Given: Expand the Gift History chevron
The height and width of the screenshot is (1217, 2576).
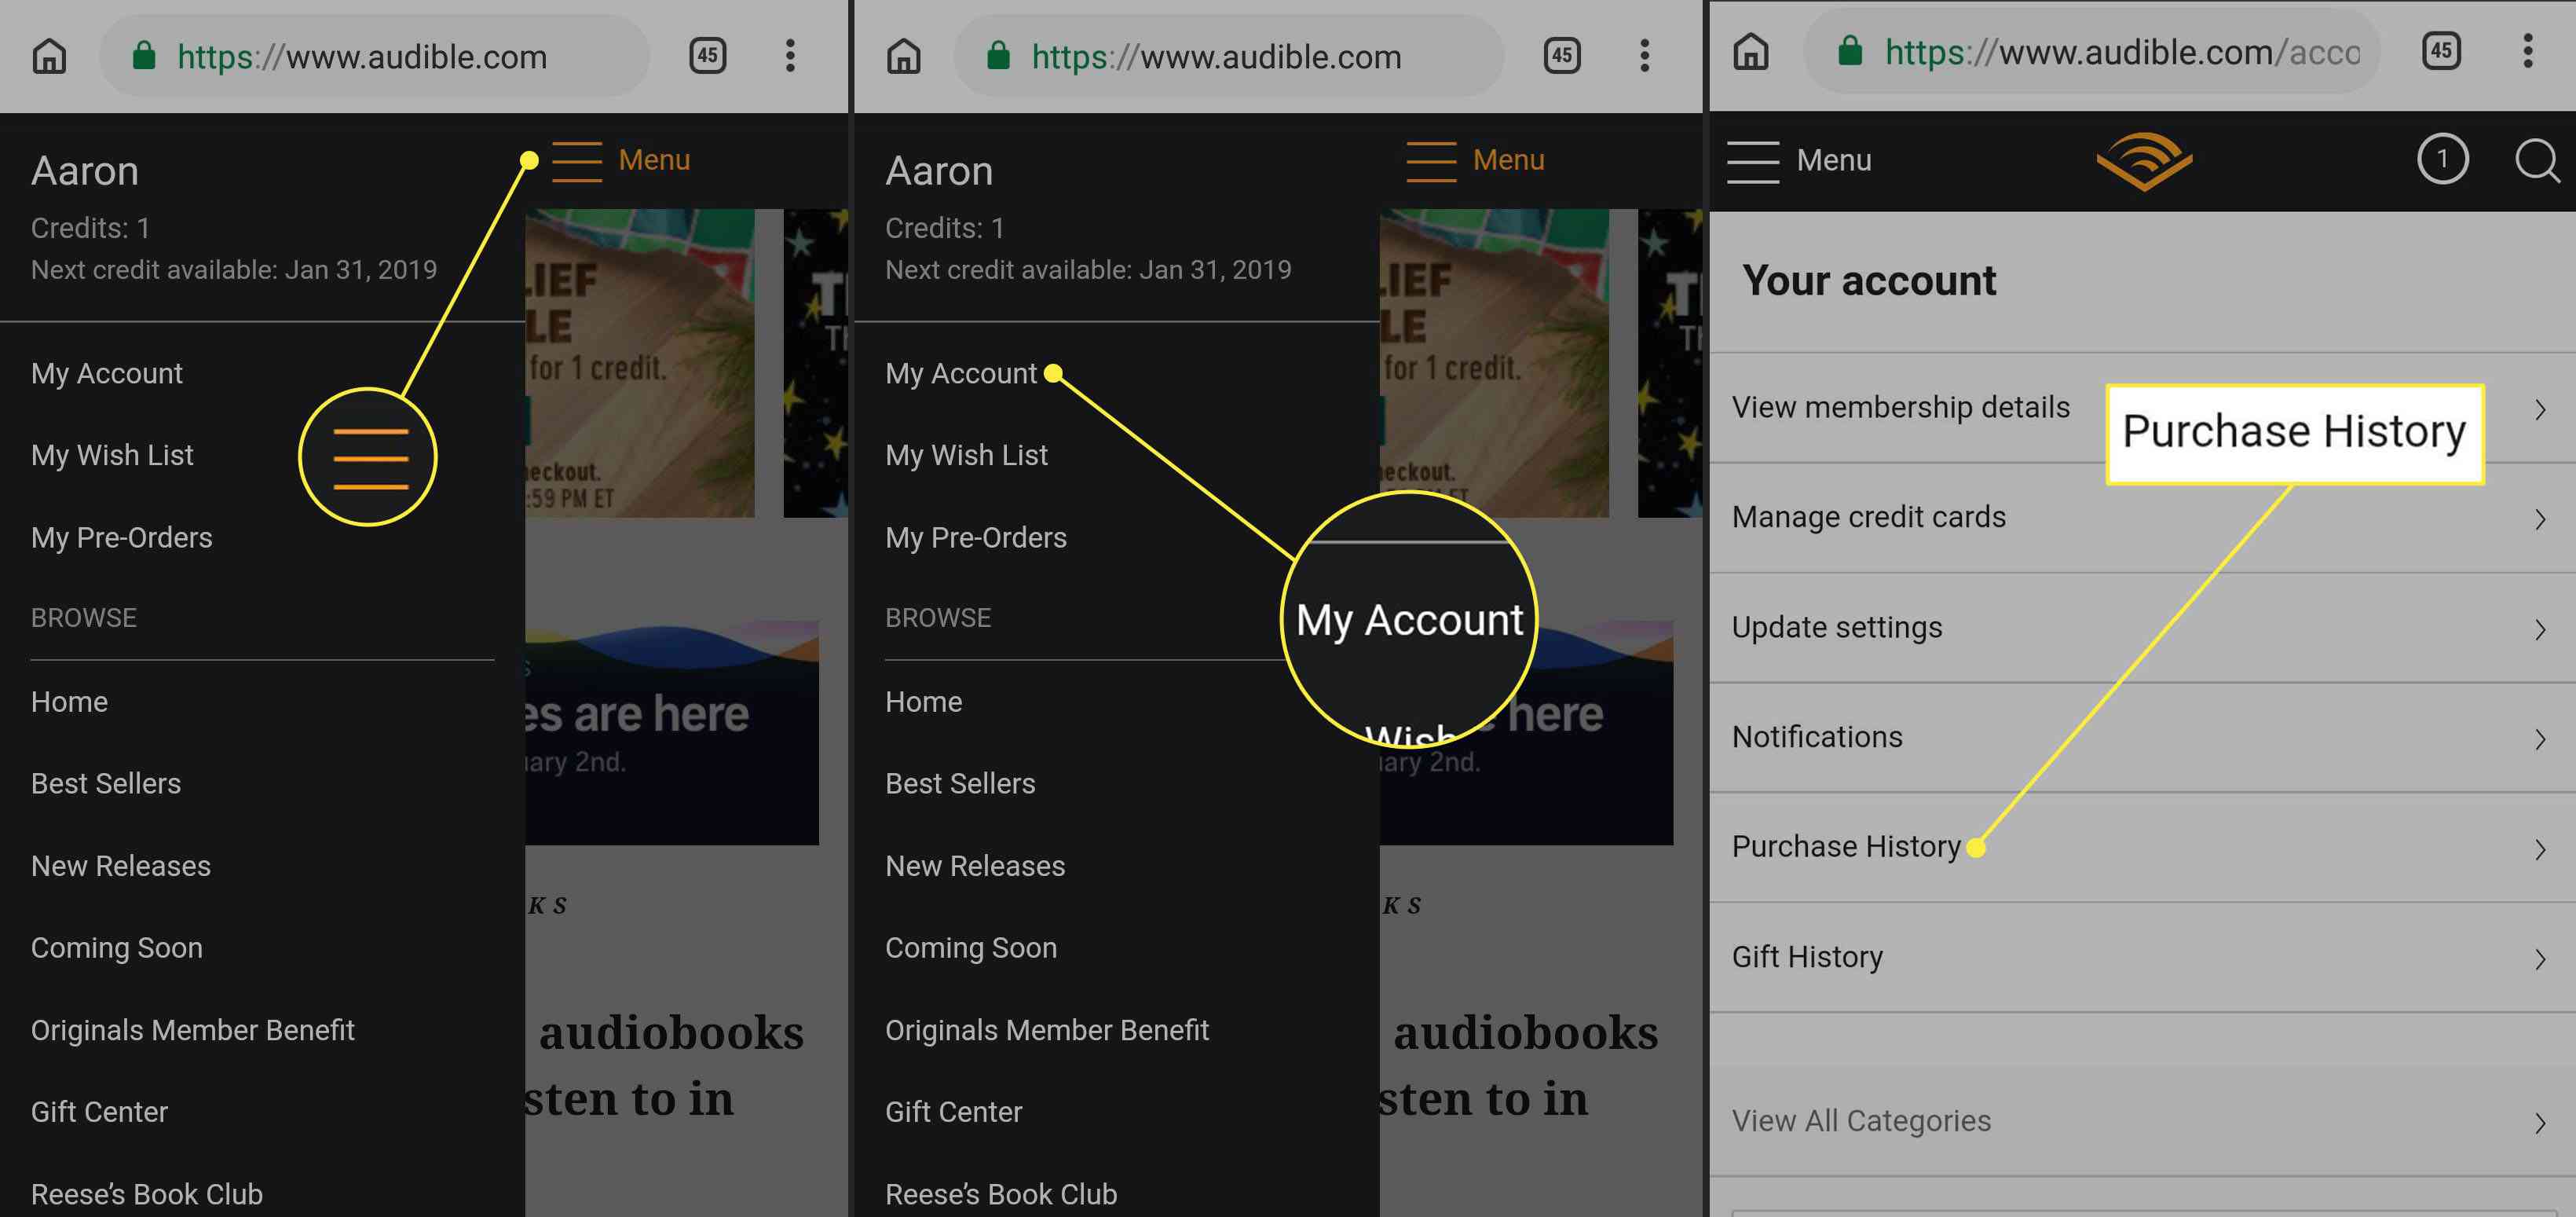Looking at the screenshot, I should tap(2540, 959).
